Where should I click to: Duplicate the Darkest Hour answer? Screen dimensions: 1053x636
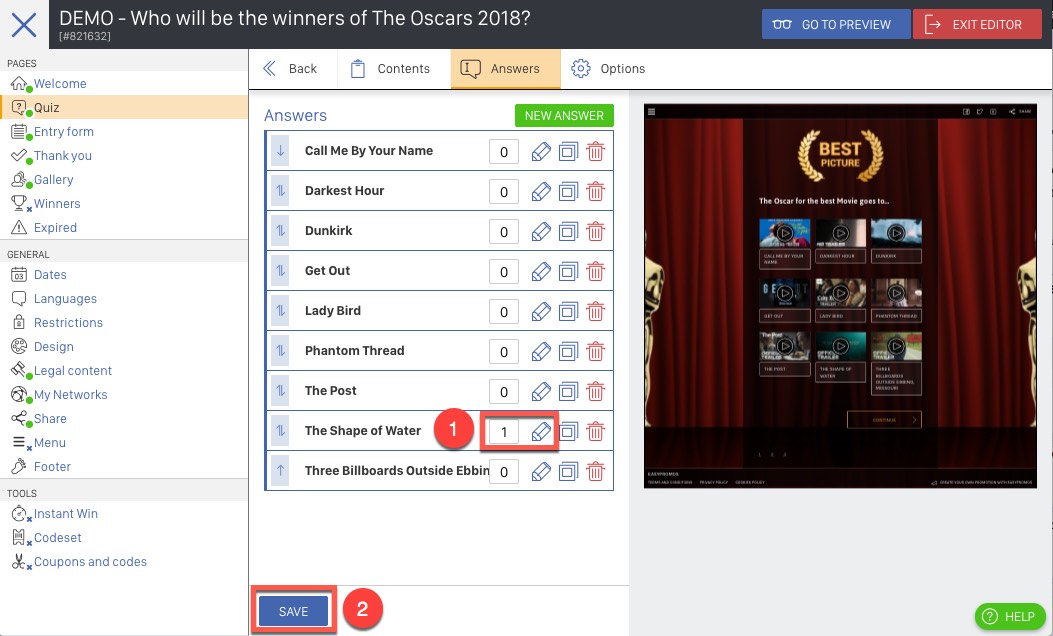click(568, 192)
